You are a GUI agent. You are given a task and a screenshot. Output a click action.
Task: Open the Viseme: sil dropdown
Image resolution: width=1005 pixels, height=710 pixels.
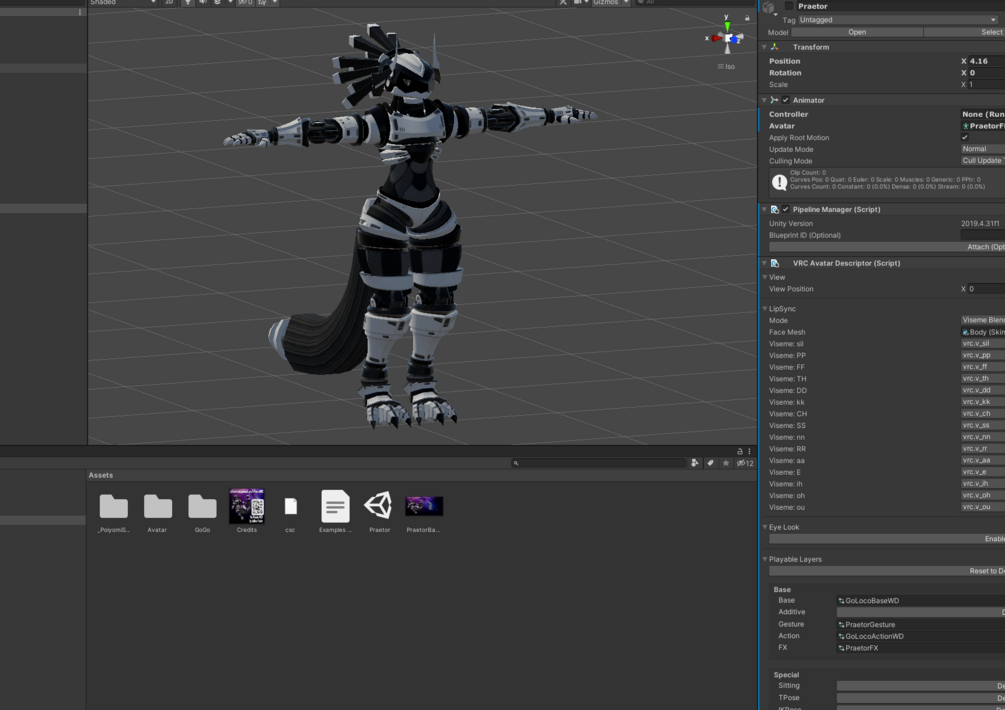pyautogui.click(x=983, y=343)
